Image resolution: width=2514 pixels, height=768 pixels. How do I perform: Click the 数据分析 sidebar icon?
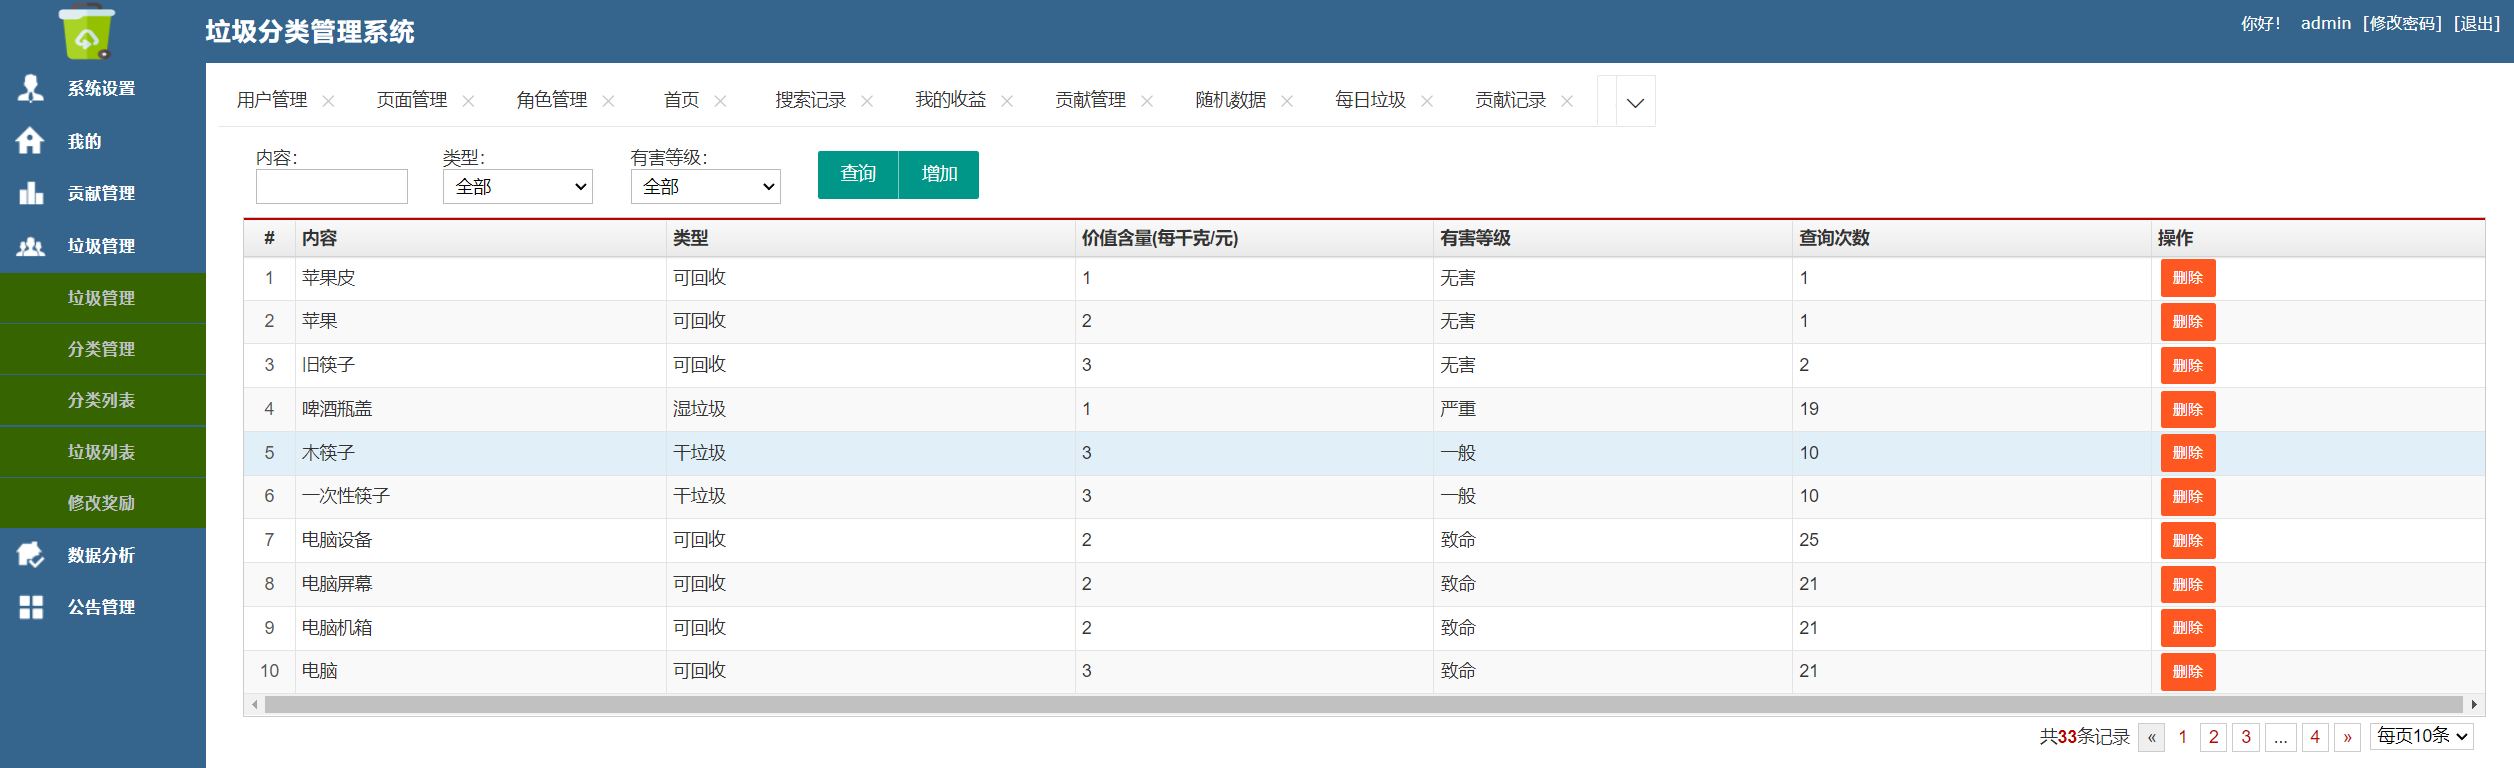click(x=31, y=555)
